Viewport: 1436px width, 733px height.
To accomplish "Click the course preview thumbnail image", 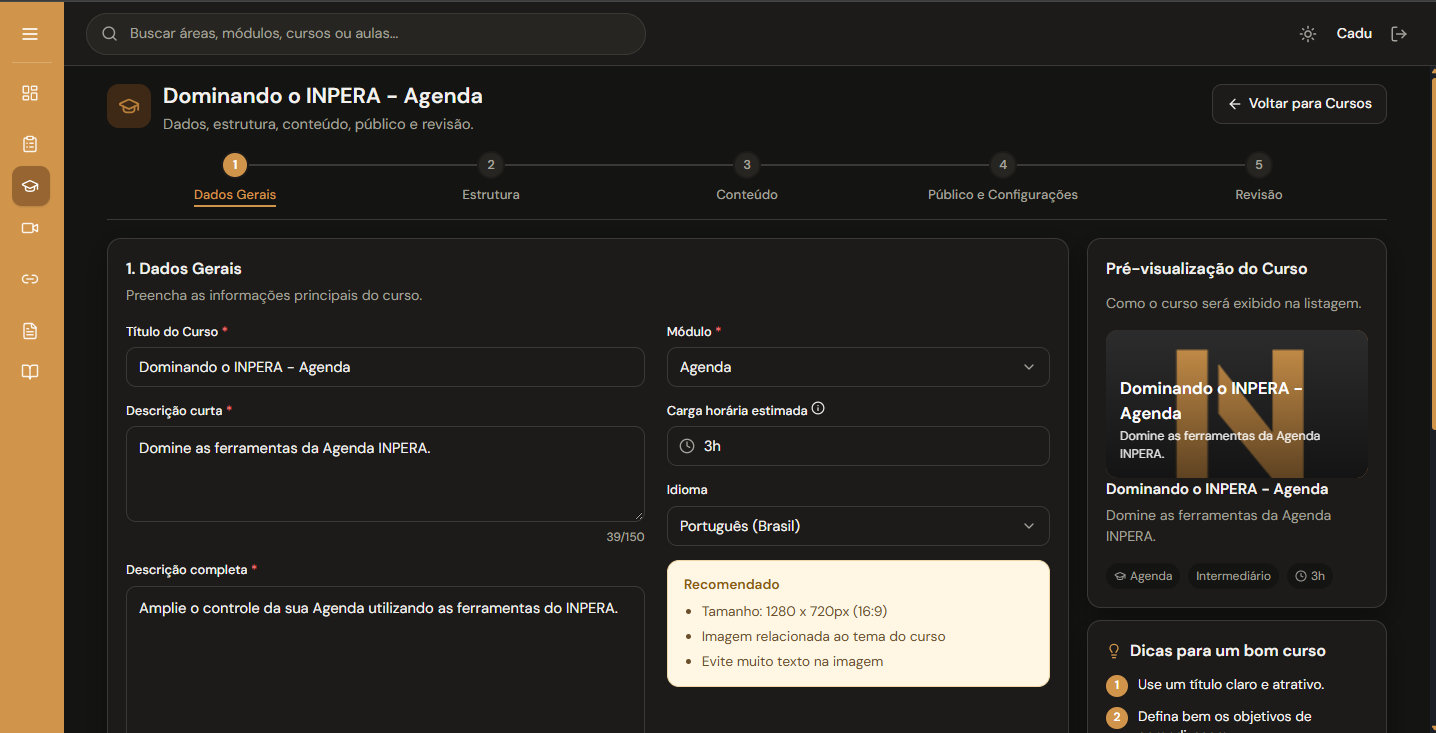I will 1237,404.
